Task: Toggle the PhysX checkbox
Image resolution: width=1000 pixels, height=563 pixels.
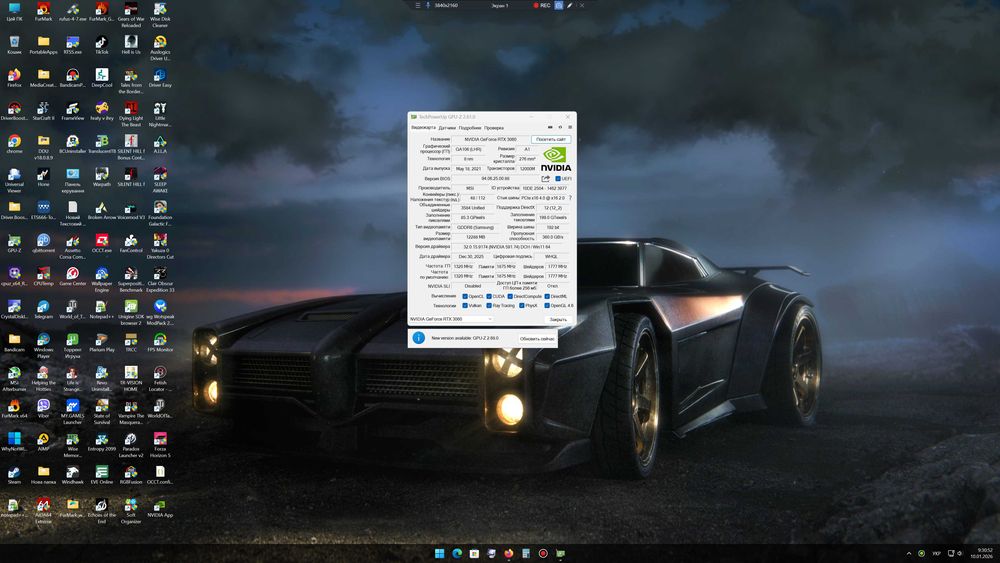Action: click(x=522, y=305)
